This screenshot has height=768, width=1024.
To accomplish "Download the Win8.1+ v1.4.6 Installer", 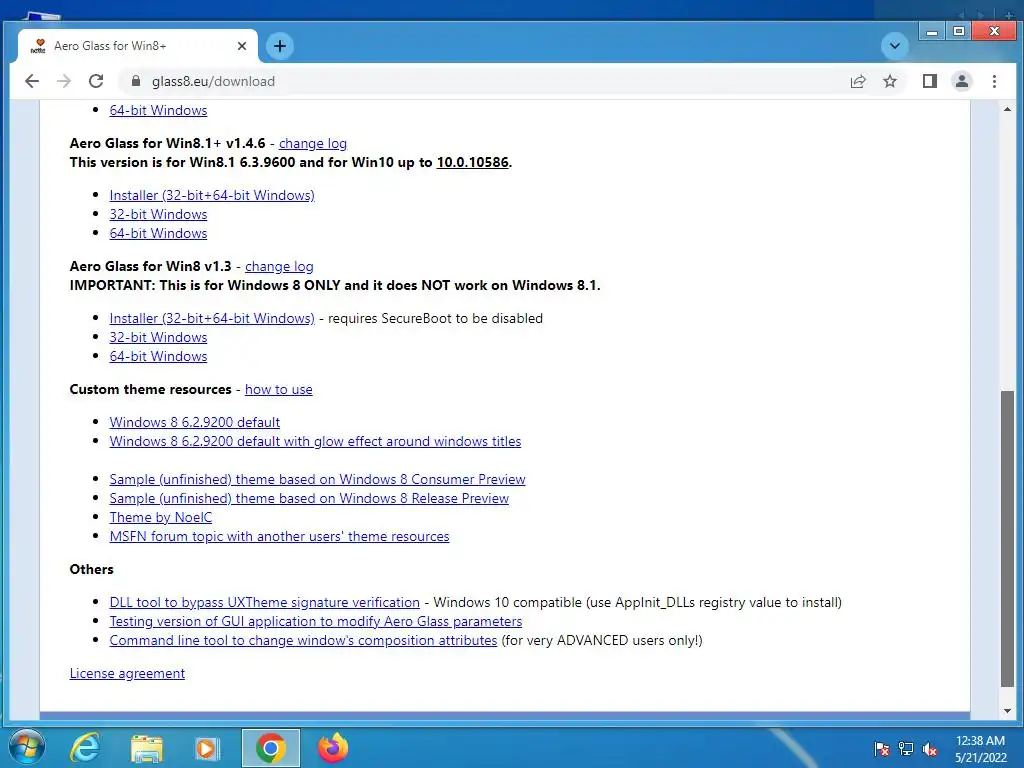I will click(212, 195).
